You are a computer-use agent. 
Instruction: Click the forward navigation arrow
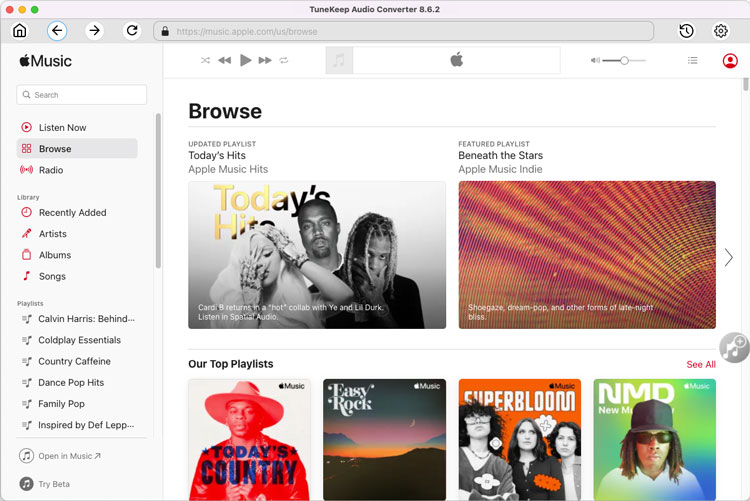pyautogui.click(x=94, y=31)
